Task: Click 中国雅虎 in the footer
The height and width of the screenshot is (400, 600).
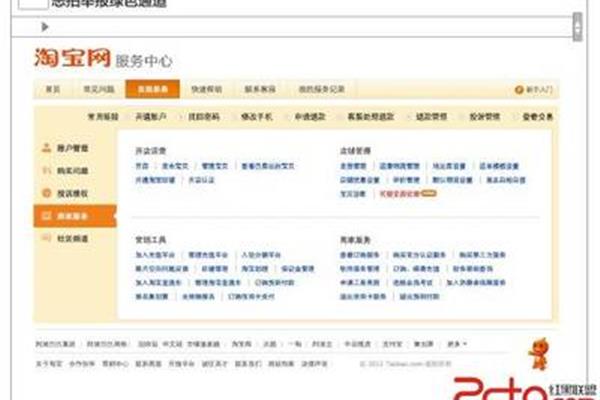Action: 357,344
